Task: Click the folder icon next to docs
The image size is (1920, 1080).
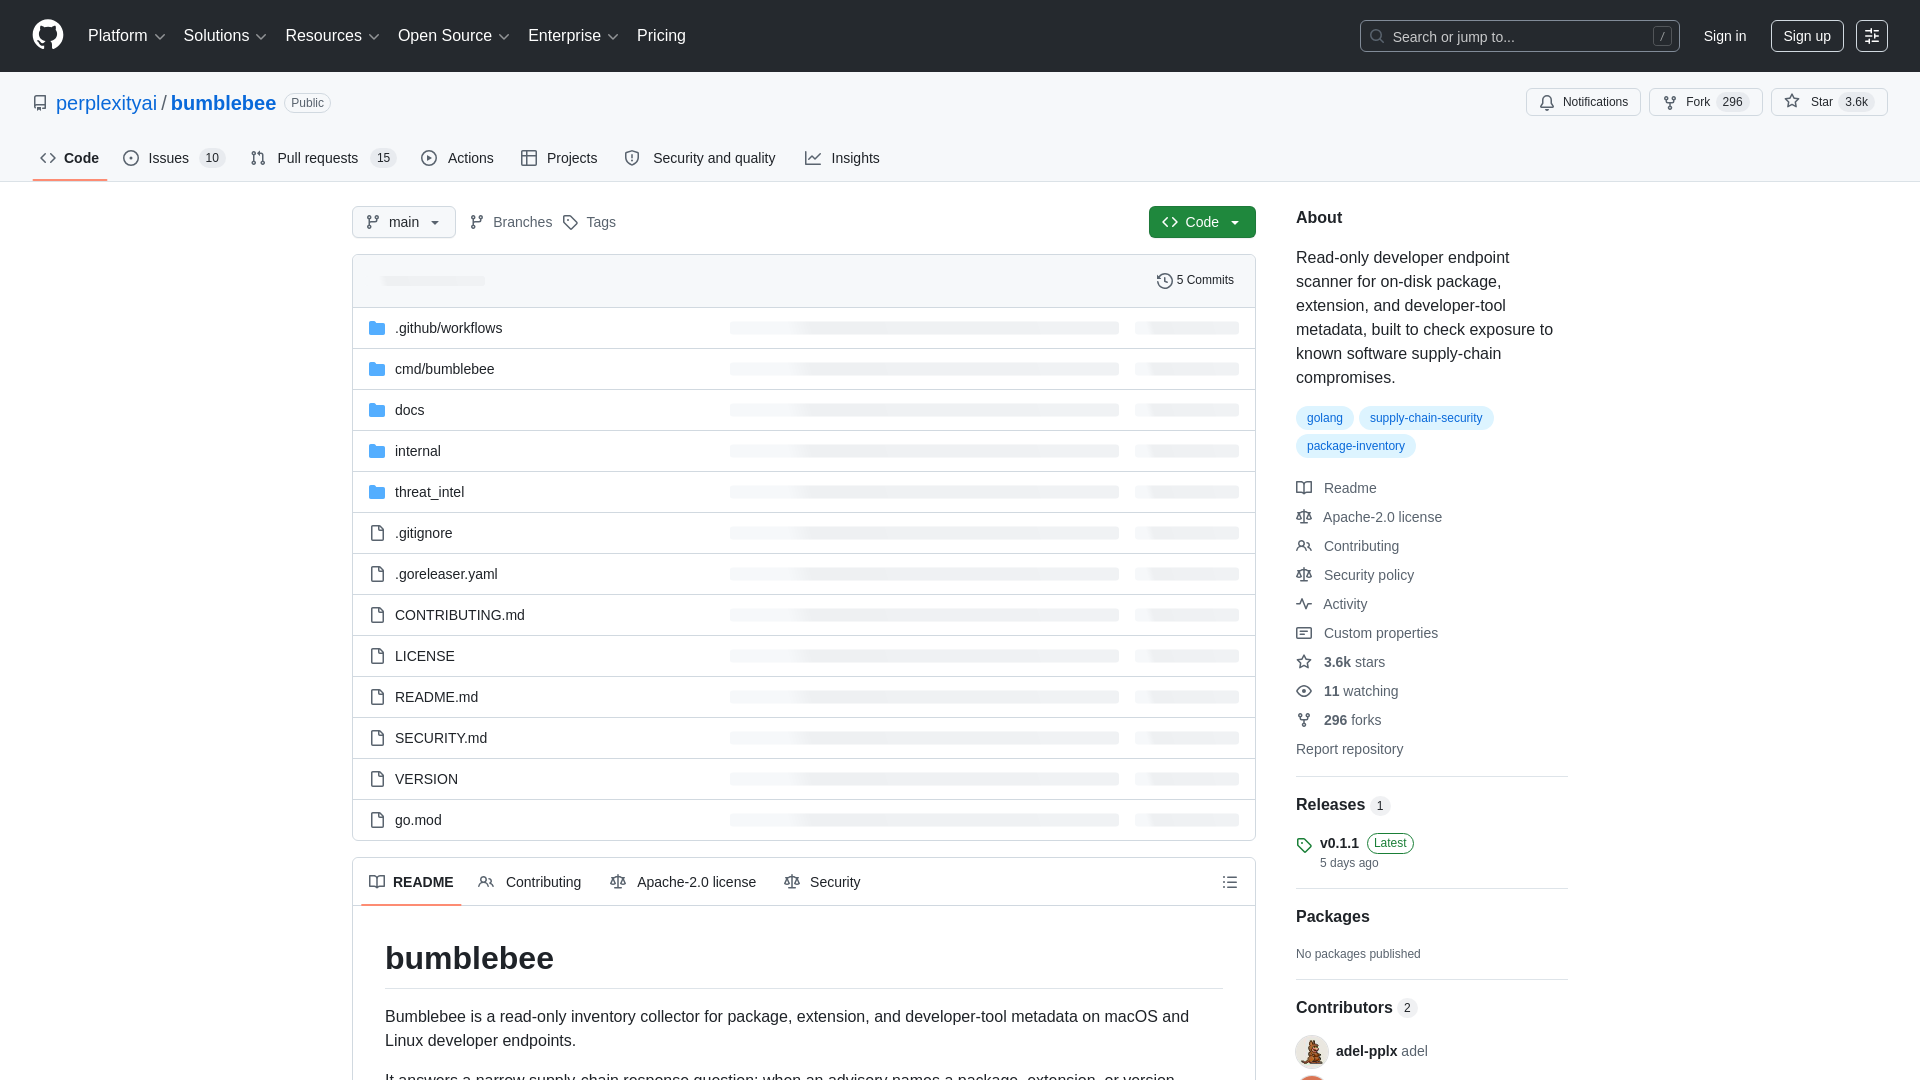Action: pyautogui.click(x=377, y=410)
